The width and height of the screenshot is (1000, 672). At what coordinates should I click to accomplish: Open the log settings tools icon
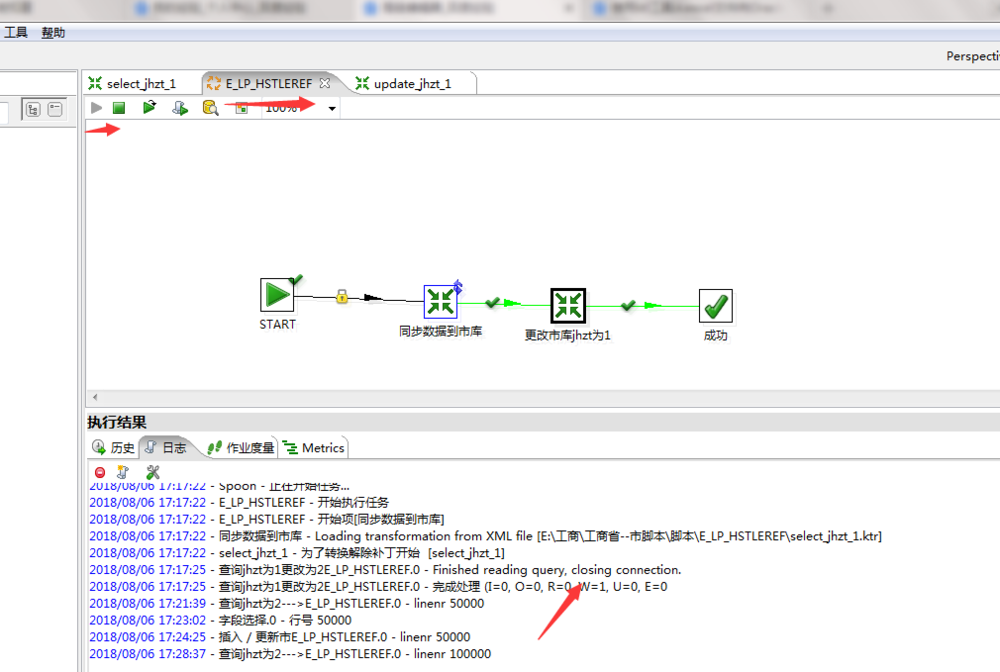click(152, 472)
